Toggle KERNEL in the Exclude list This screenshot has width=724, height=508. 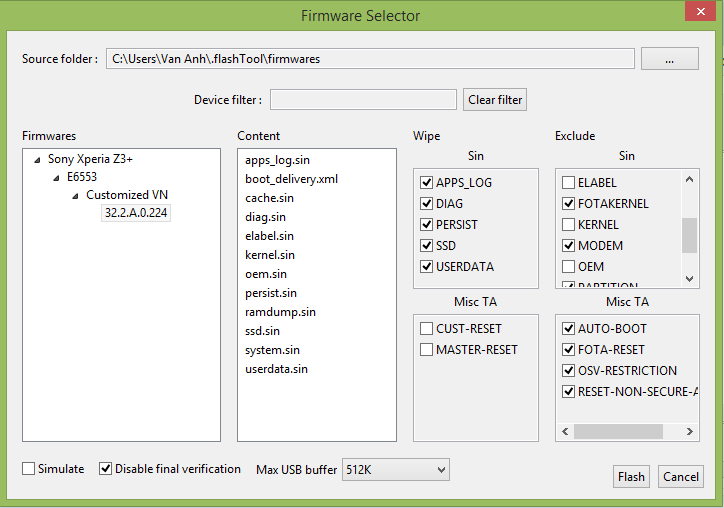pos(569,225)
